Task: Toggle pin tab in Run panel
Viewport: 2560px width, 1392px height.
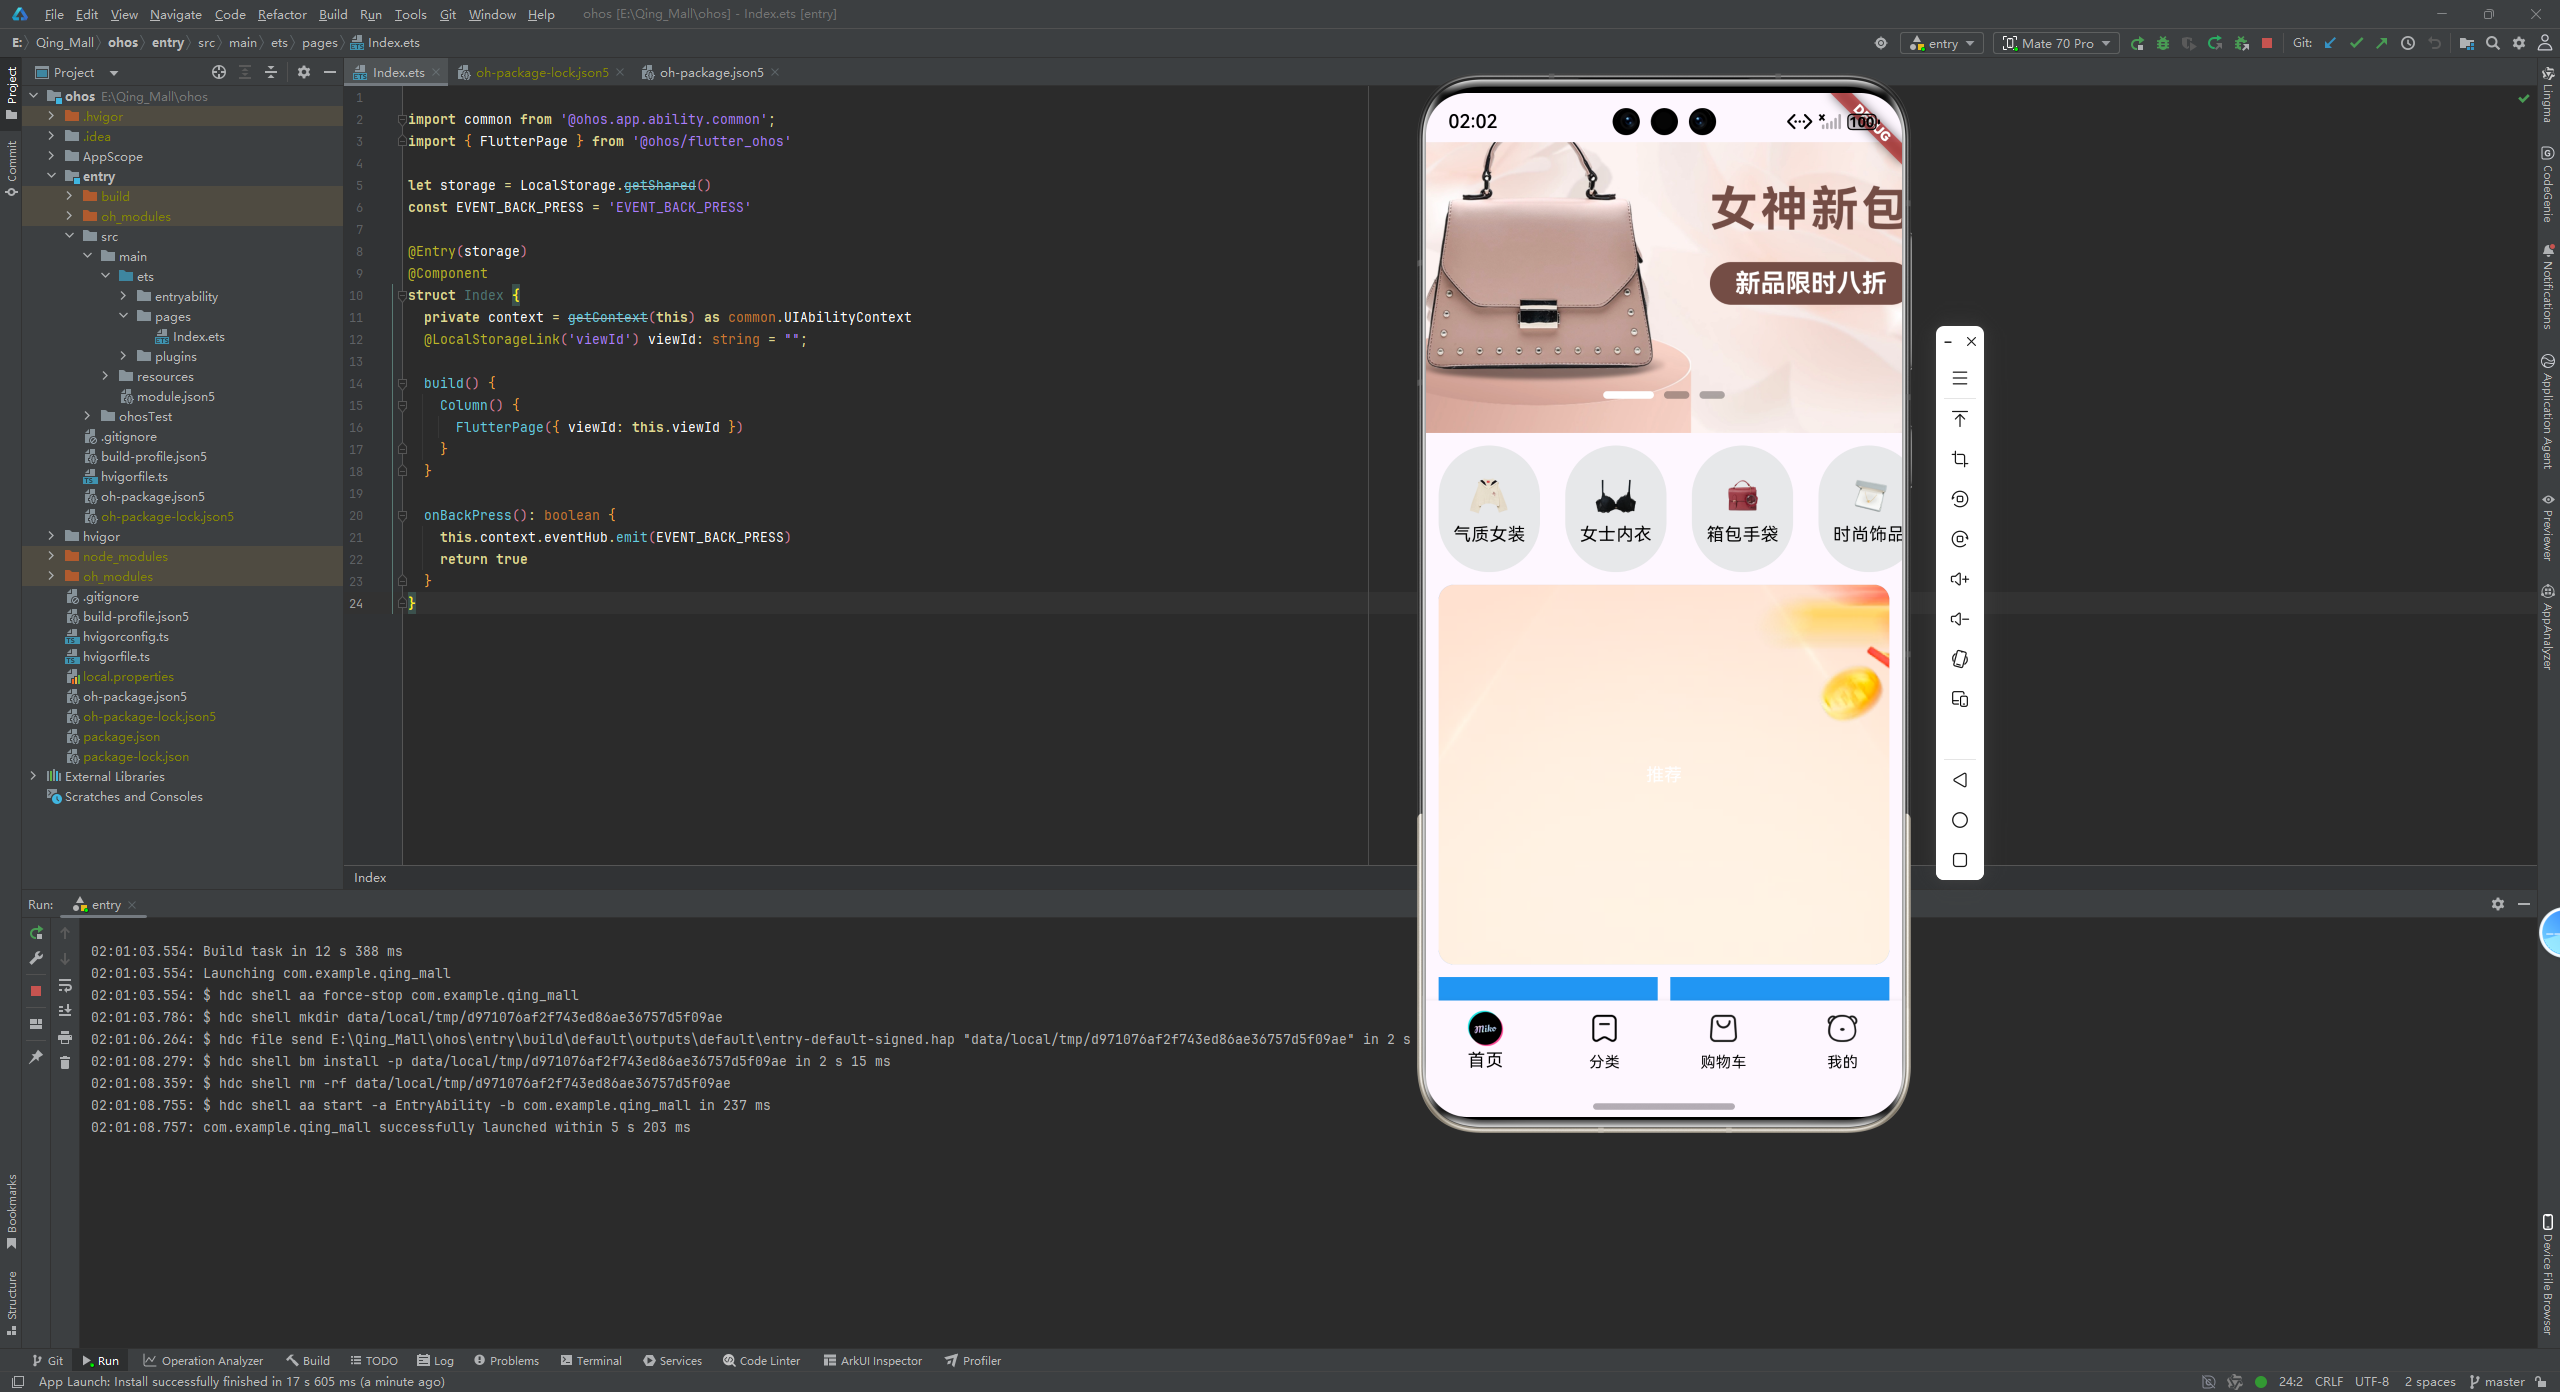Action: pyautogui.click(x=36, y=1057)
